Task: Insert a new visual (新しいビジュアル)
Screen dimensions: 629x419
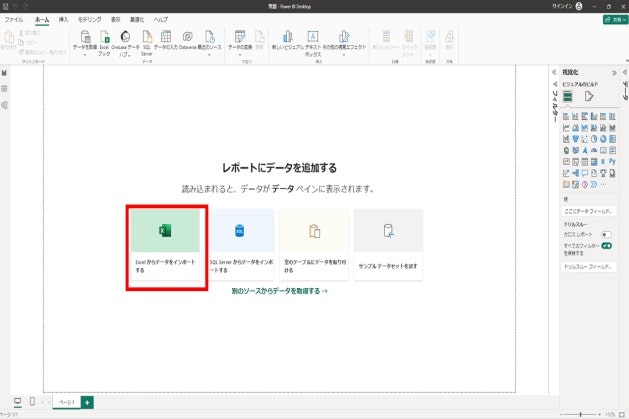Action: click(x=288, y=40)
